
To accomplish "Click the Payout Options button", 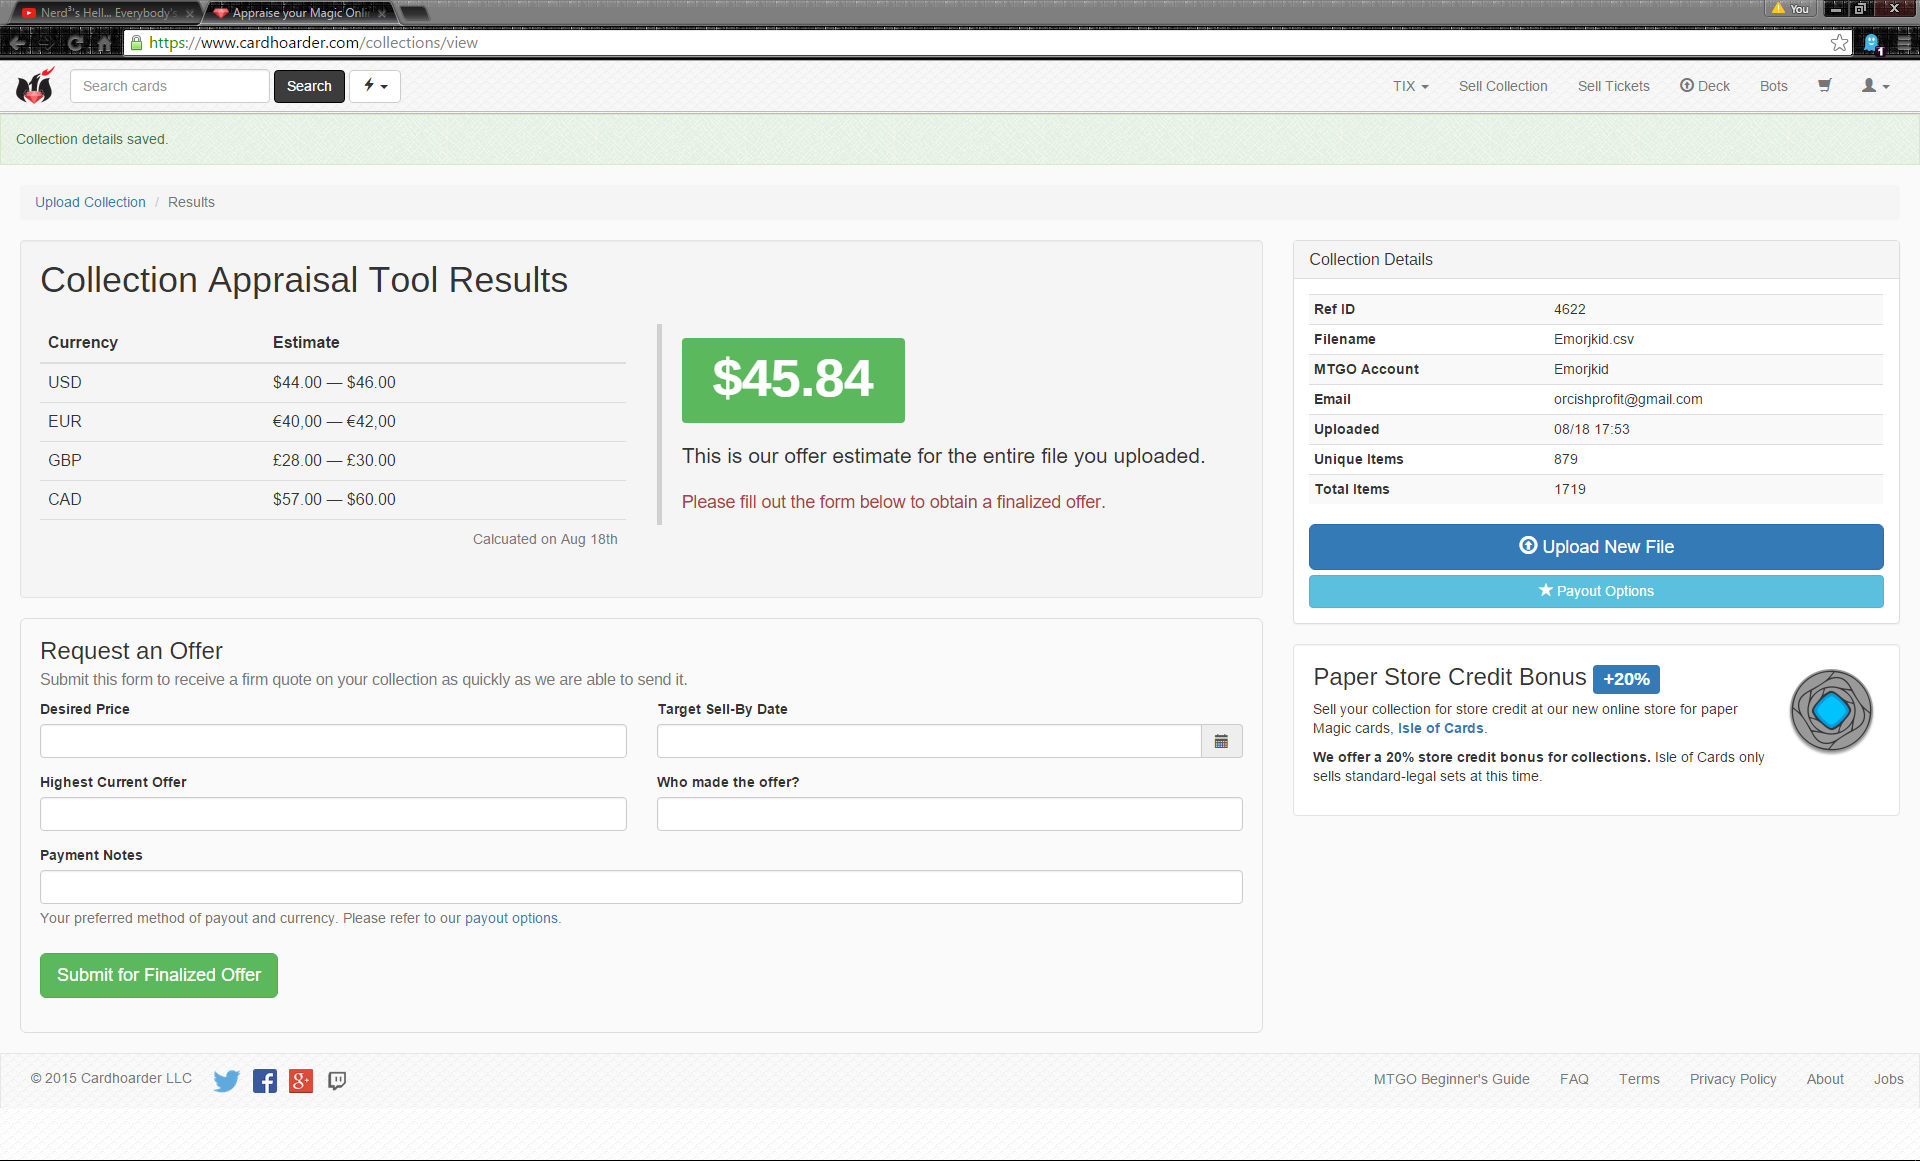I will pyautogui.click(x=1595, y=591).
